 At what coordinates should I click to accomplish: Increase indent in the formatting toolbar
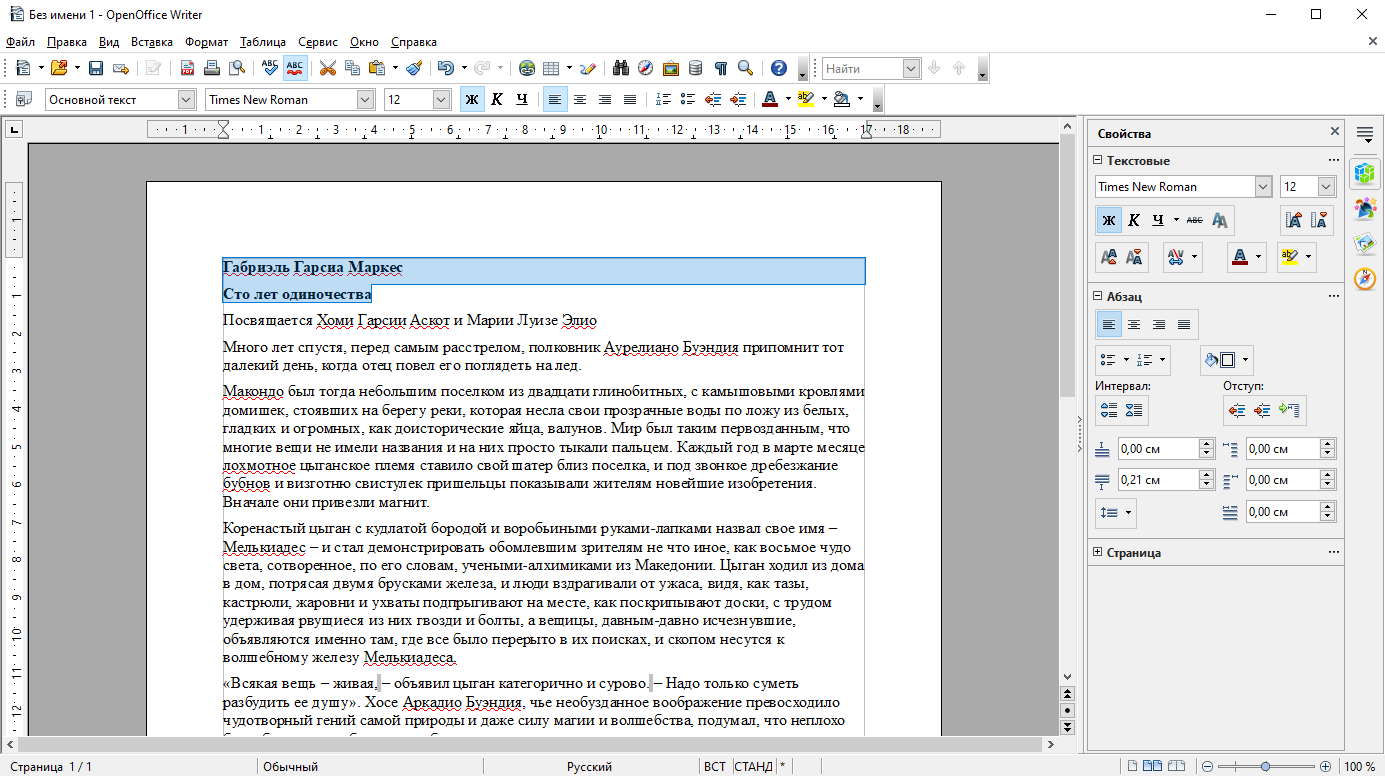coord(738,99)
